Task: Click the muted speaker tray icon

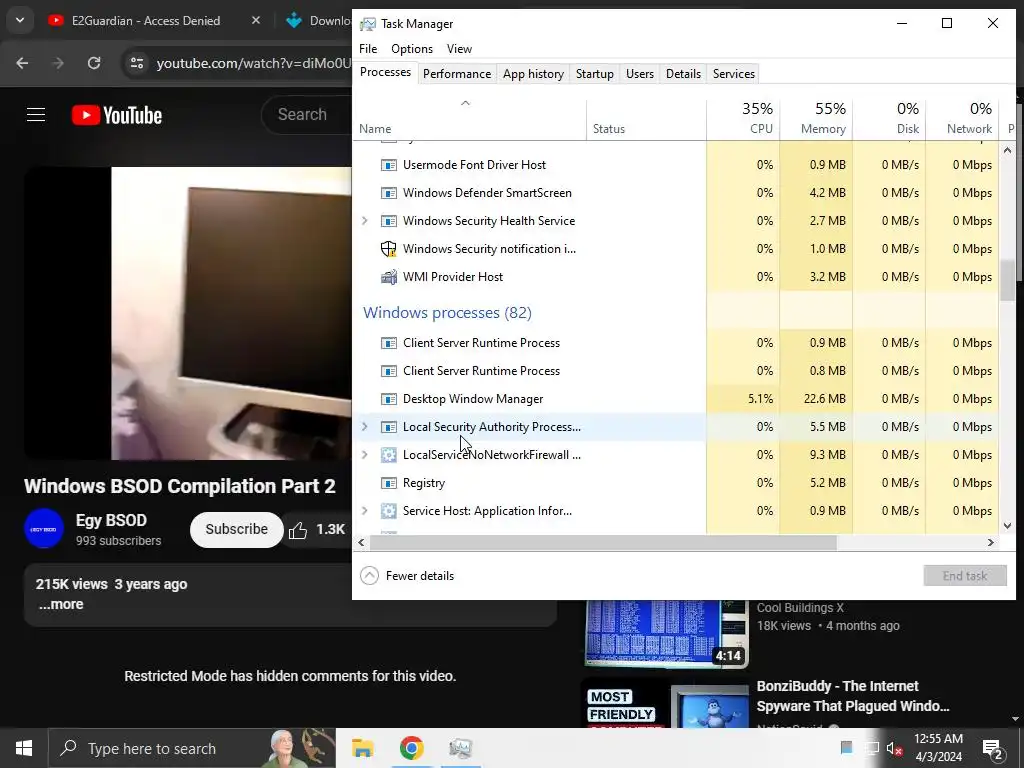Action: pyautogui.click(x=895, y=748)
